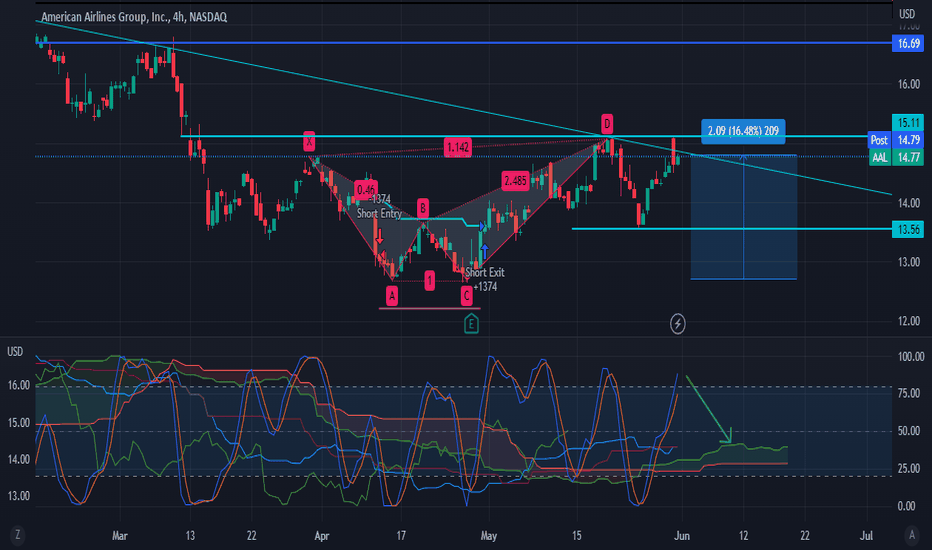Click the 2.485 ratio label

coord(515,181)
